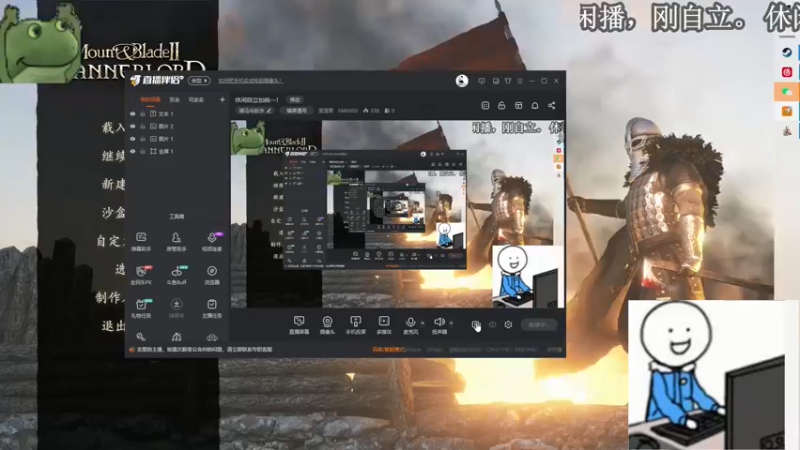Open the 浏览器 browser source tool
Viewport: 800px width, 450px height.
[x=212, y=274]
